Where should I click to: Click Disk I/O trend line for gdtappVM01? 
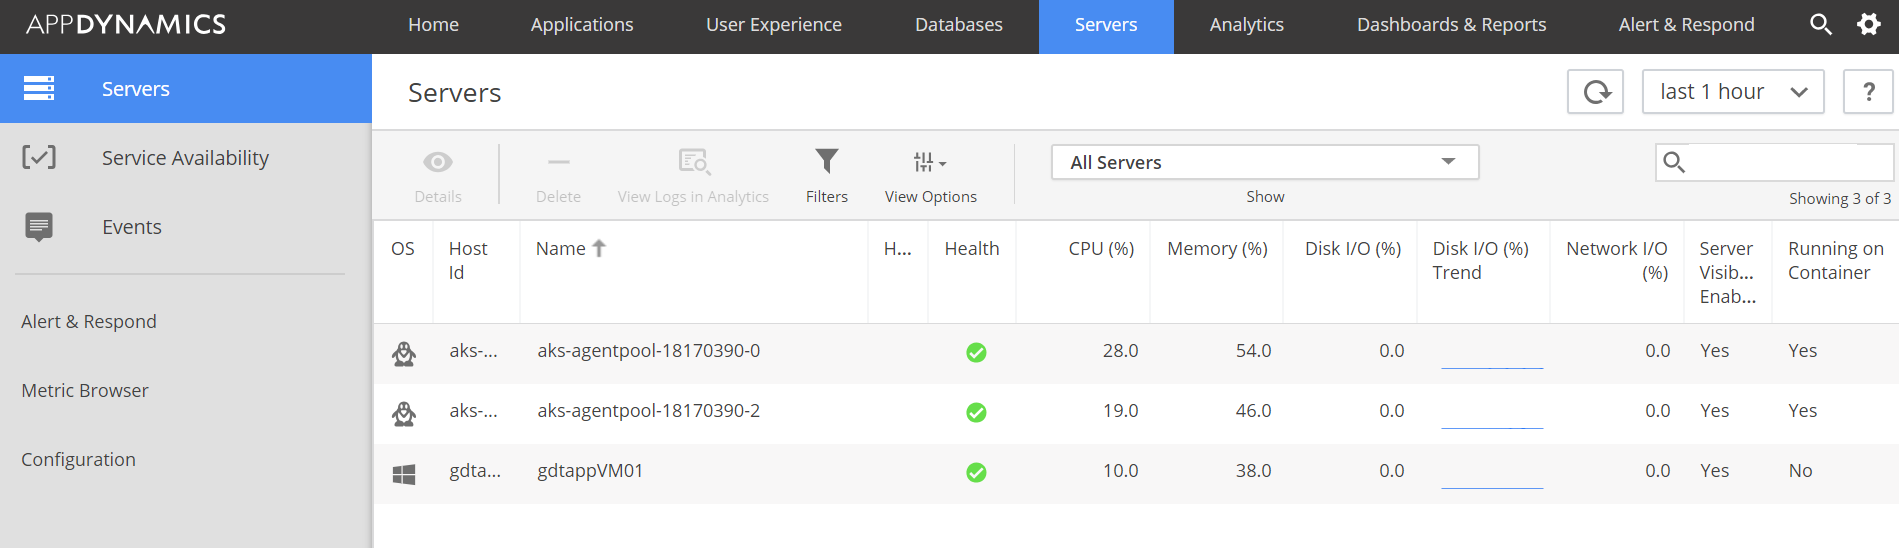pyautogui.click(x=1492, y=487)
